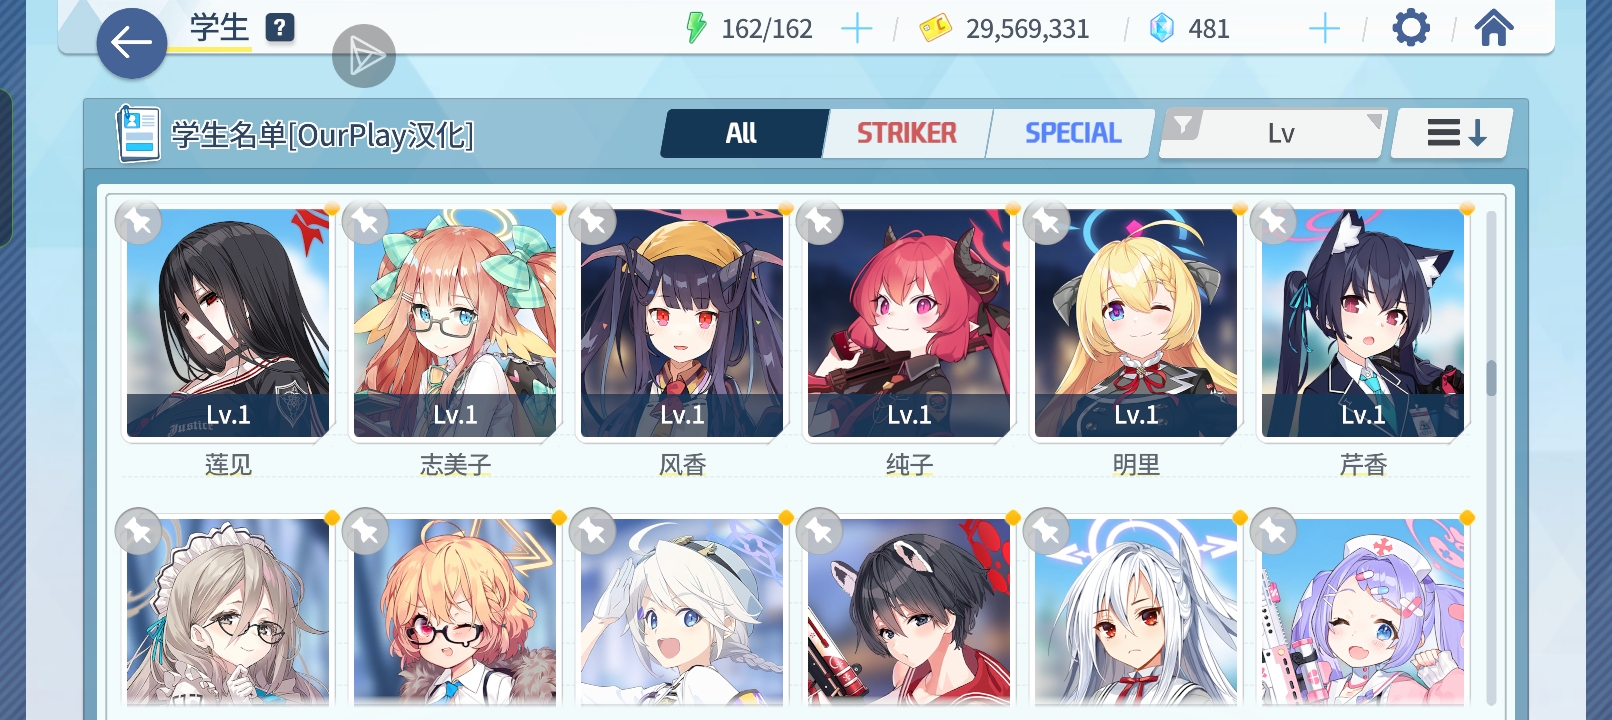1612x720 pixels.
Task: Return to lobby with the home icon
Action: [1494, 28]
